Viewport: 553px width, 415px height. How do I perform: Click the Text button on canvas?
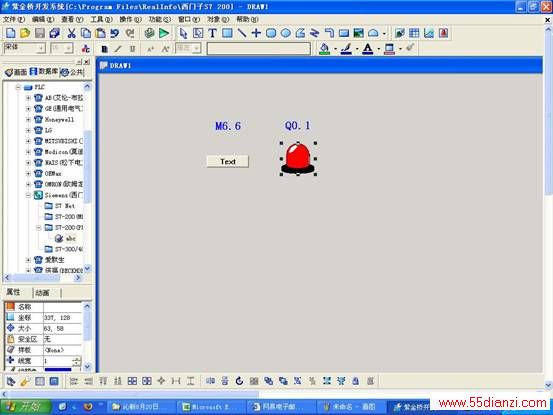[x=227, y=161]
